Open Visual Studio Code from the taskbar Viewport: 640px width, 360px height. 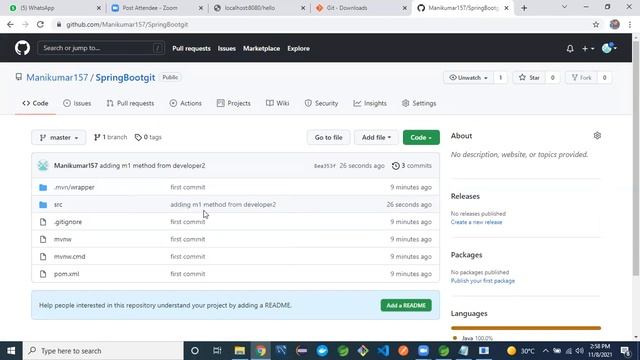click(x=383, y=351)
